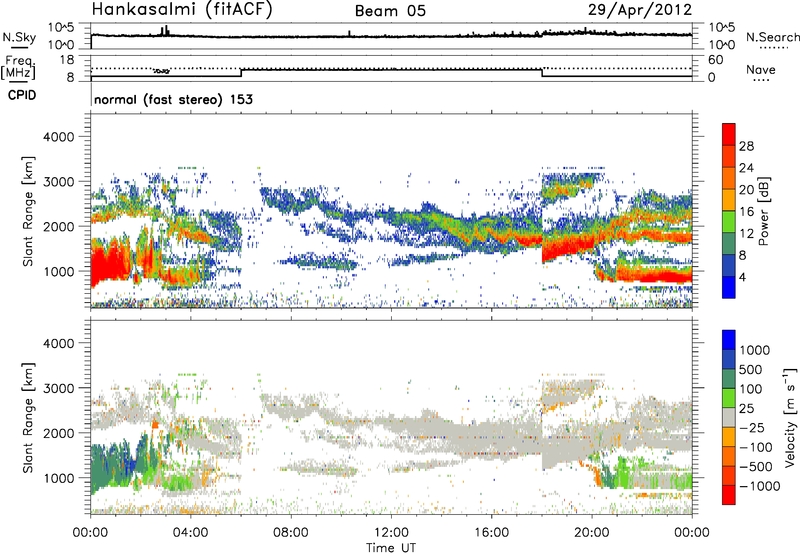Viewport: 800px width, 554px height.
Task: Click the '16:00' time axis label
Action: (491, 533)
